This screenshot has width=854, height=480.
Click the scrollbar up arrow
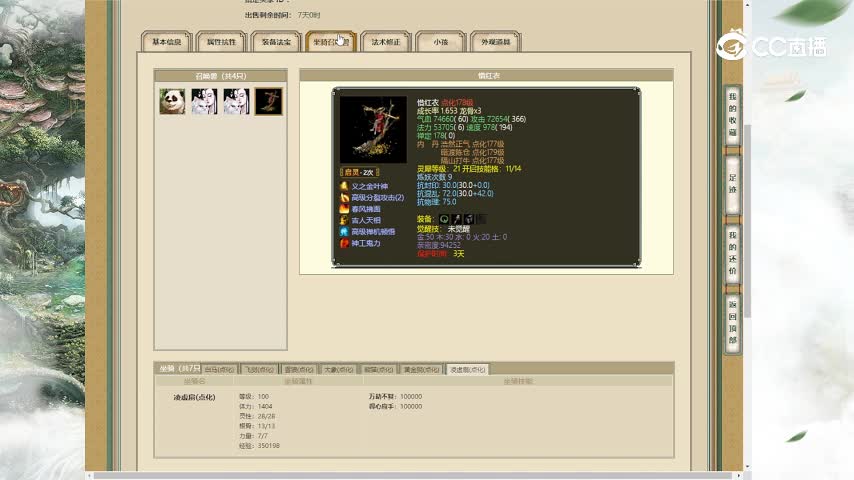pos(748,4)
